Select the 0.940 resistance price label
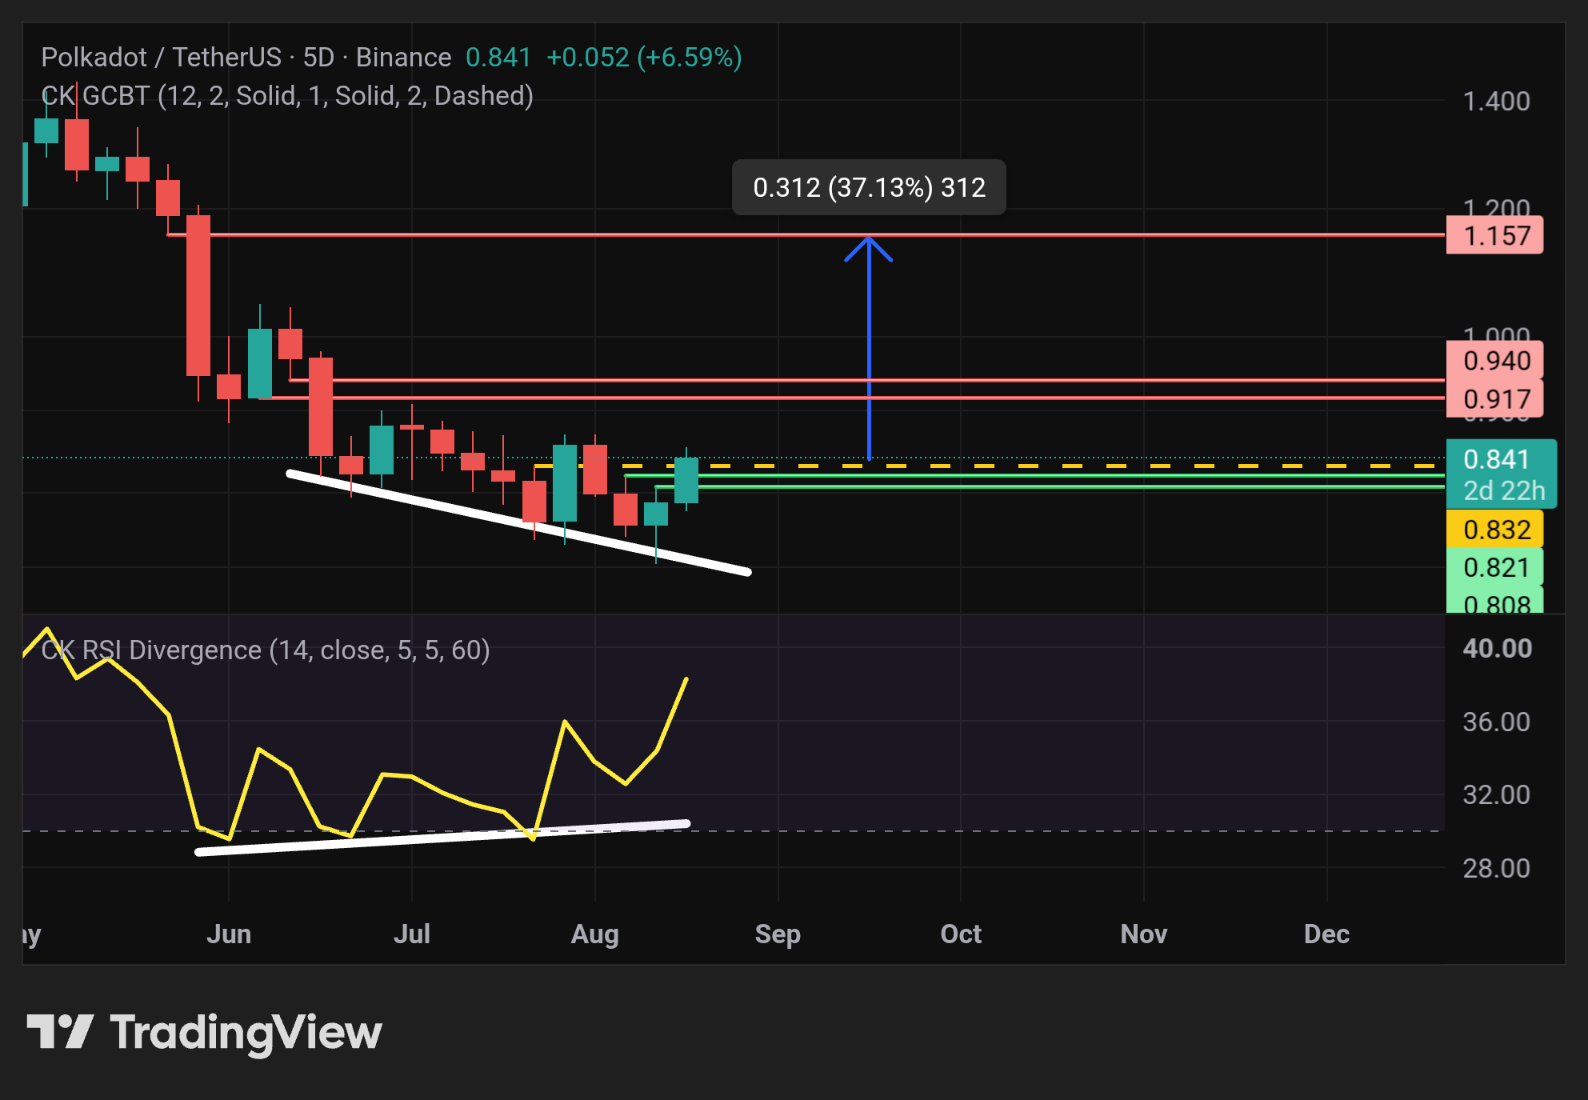The image size is (1588, 1100). [x=1495, y=360]
